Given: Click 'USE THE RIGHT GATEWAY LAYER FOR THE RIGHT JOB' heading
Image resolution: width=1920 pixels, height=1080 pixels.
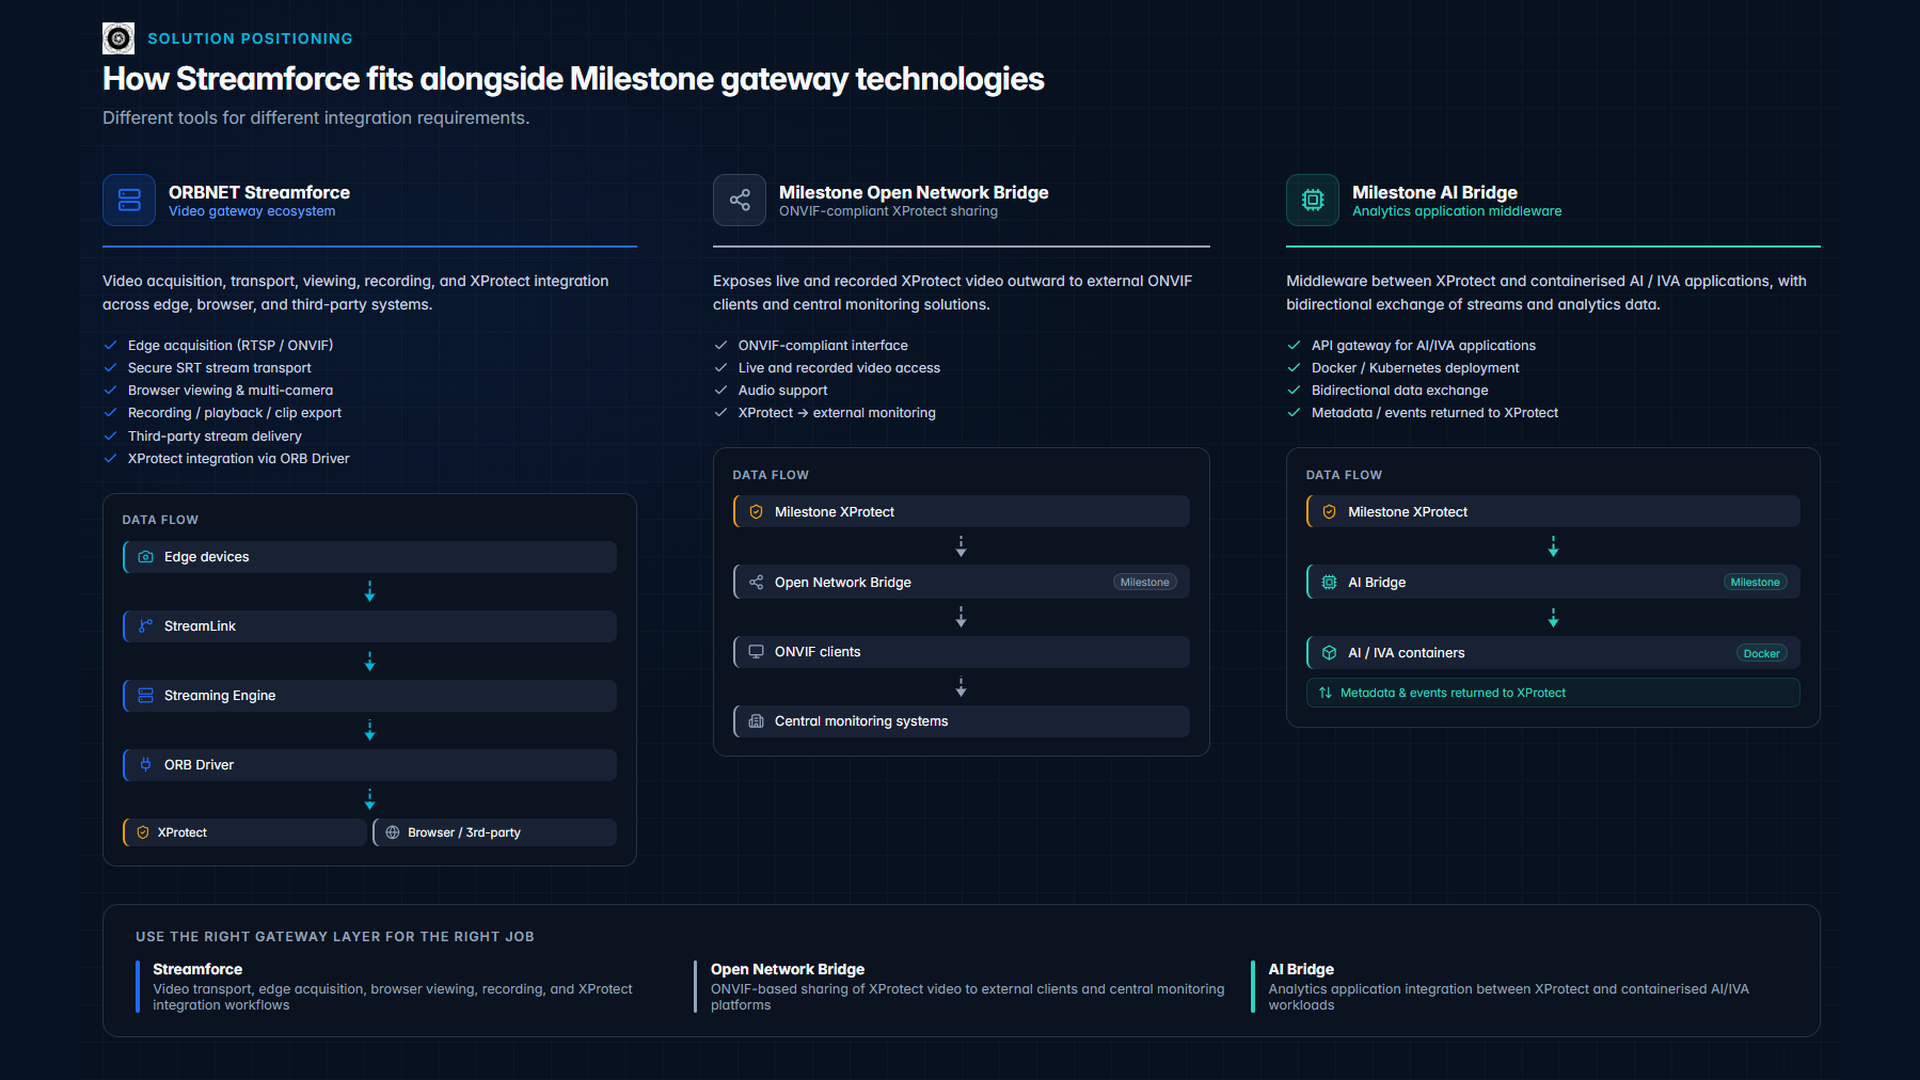Looking at the screenshot, I should tap(335, 937).
